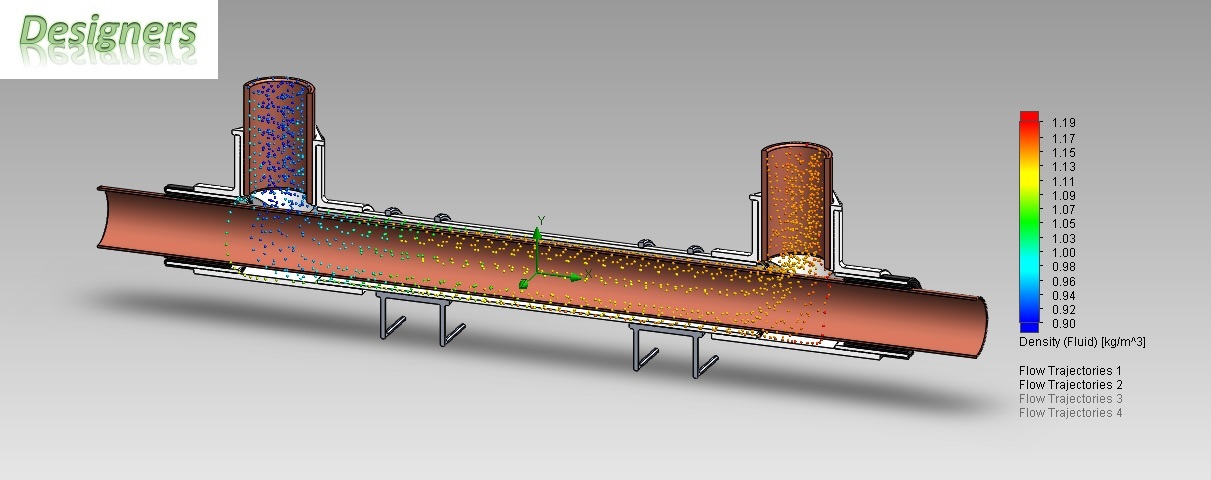Click the coordinate triad at model origin
This screenshot has height=480, width=1211.
point(550,257)
